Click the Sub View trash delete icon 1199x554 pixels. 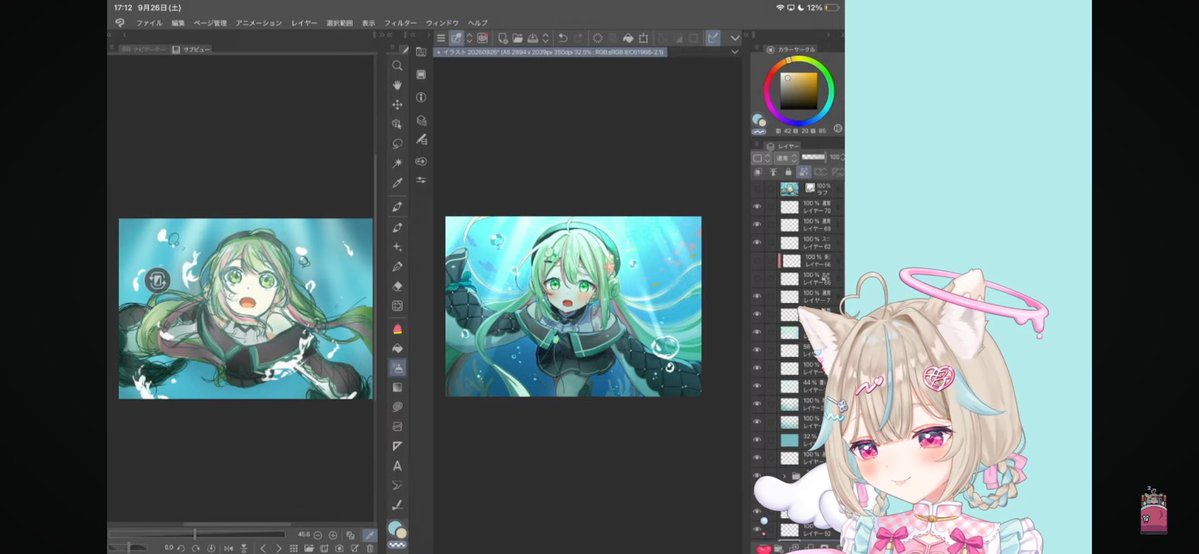click(x=370, y=549)
